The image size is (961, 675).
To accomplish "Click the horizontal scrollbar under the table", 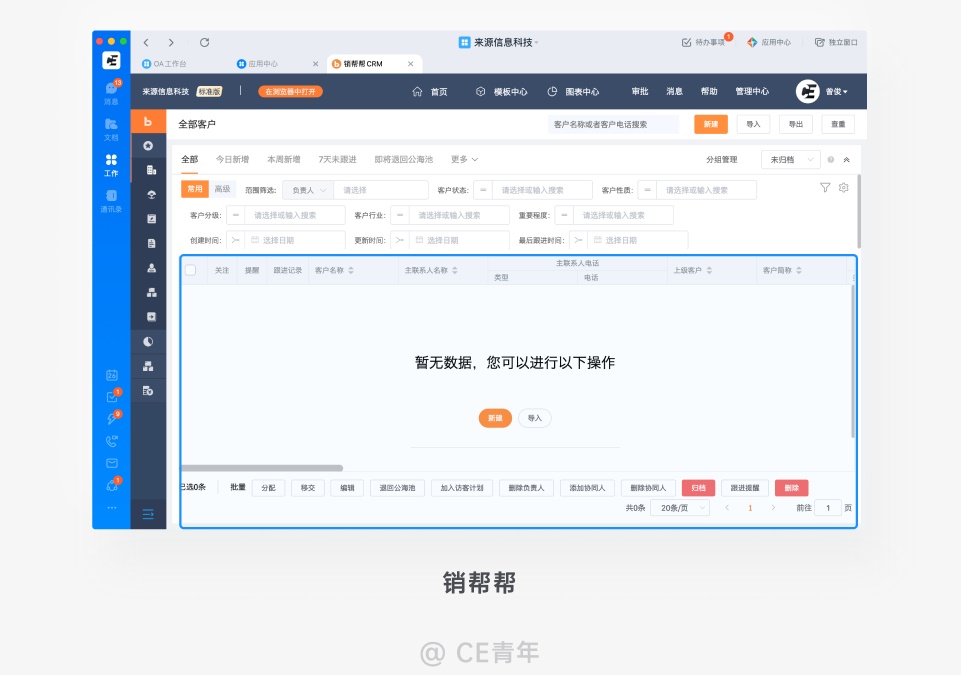I will (262, 468).
